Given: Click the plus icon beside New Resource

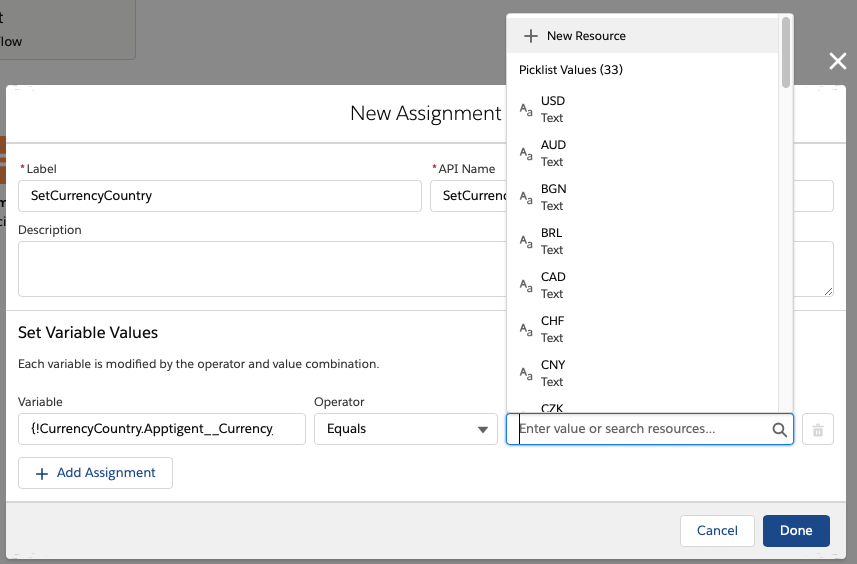Looking at the screenshot, I should [x=530, y=36].
